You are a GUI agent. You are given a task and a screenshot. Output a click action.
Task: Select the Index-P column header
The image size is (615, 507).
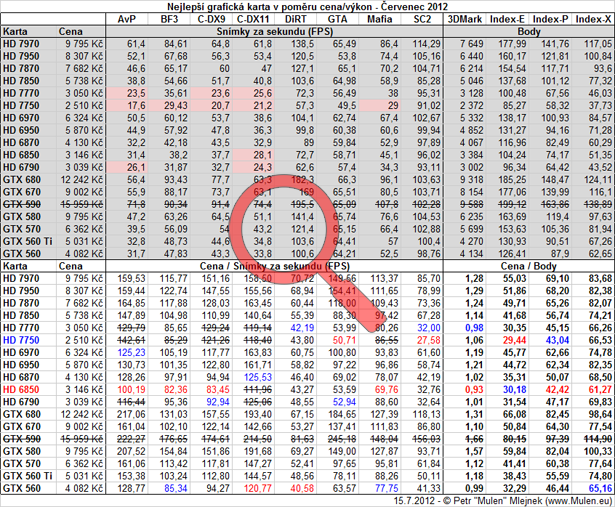point(550,19)
